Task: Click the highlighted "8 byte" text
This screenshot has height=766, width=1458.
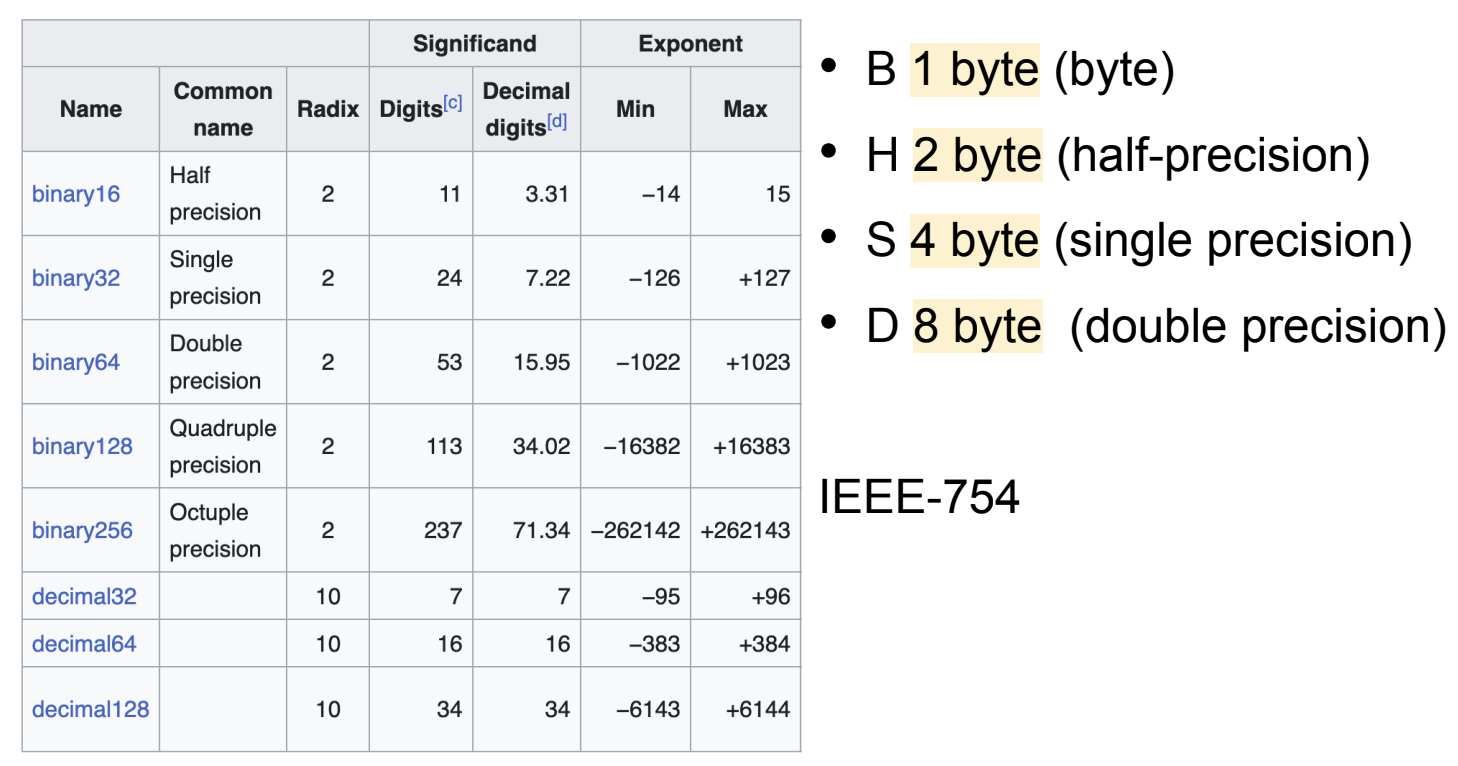Action: pyautogui.click(x=977, y=327)
